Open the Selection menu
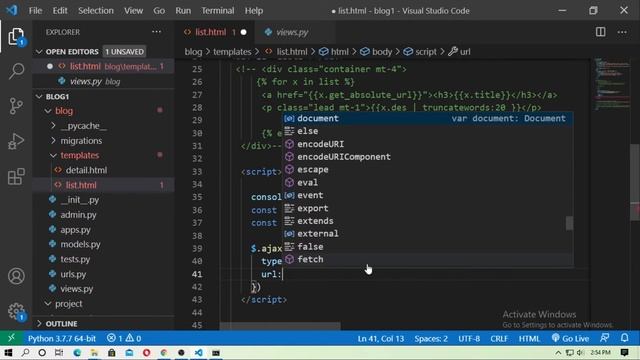640x360 pixels. tap(96, 11)
